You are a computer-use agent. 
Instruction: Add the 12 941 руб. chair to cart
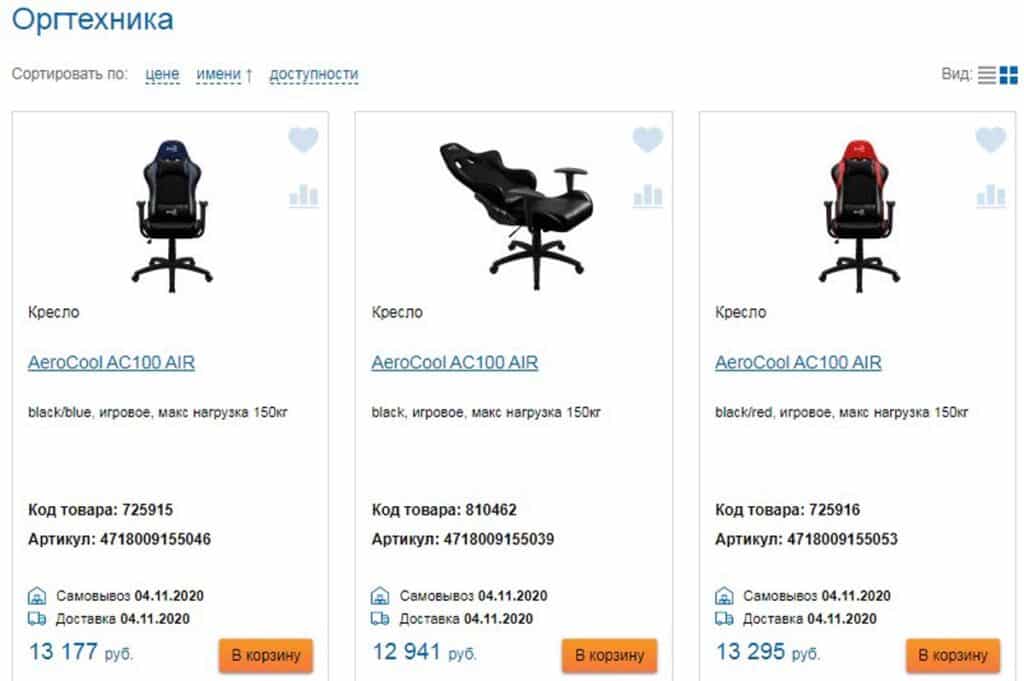tap(609, 655)
